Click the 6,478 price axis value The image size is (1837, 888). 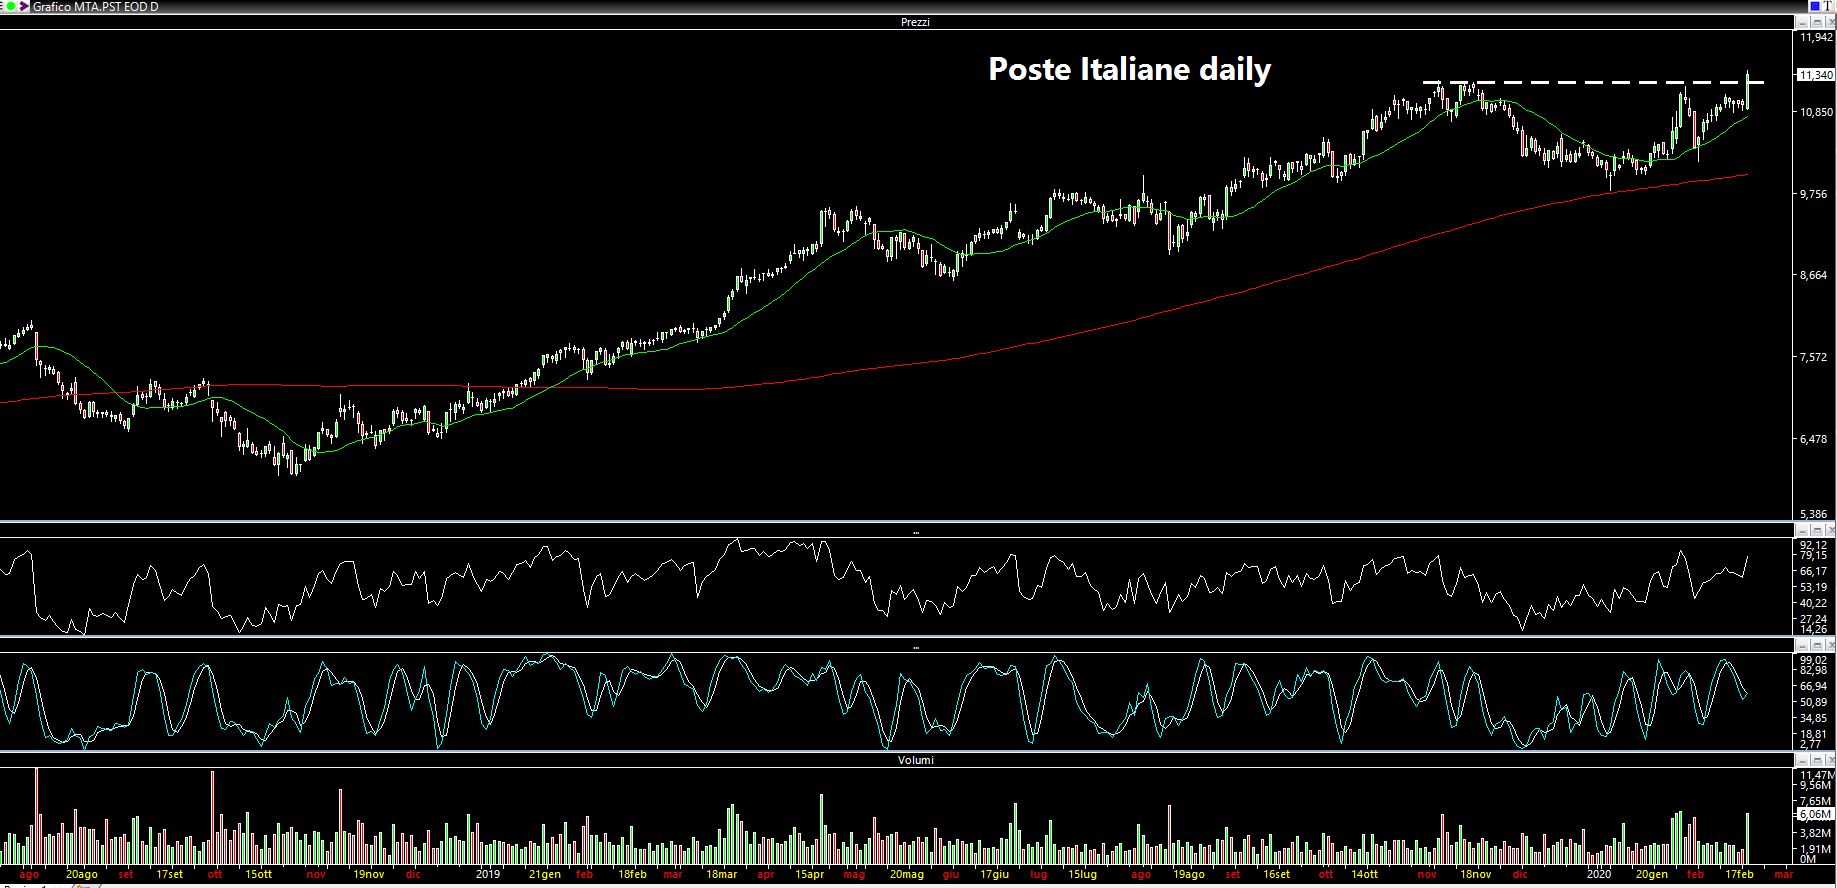(x=1816, y=439)
